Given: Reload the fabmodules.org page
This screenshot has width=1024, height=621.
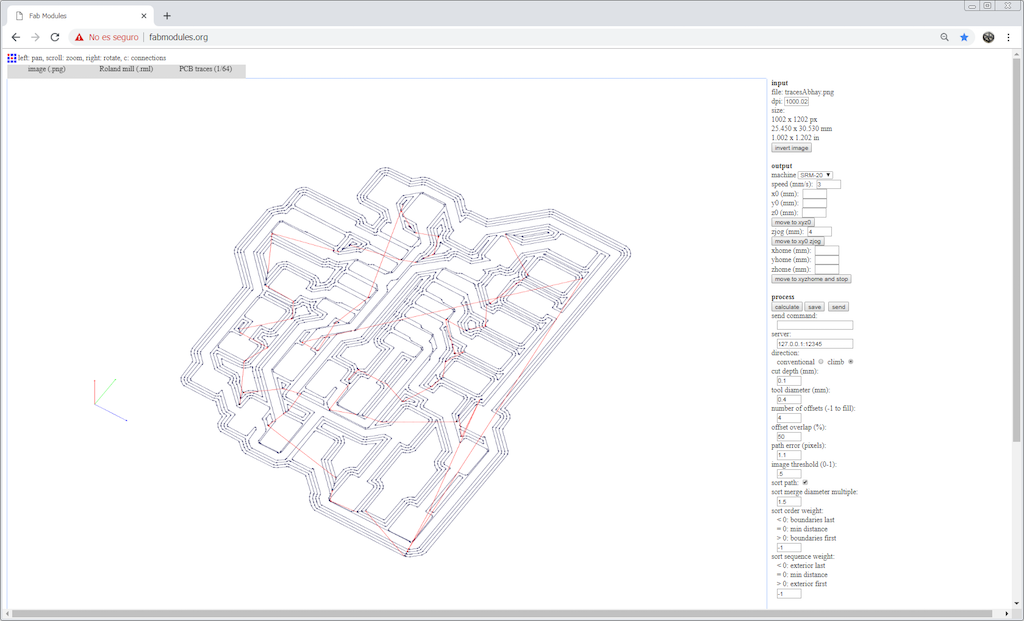Looking at the screenshot, I should 55,37.
